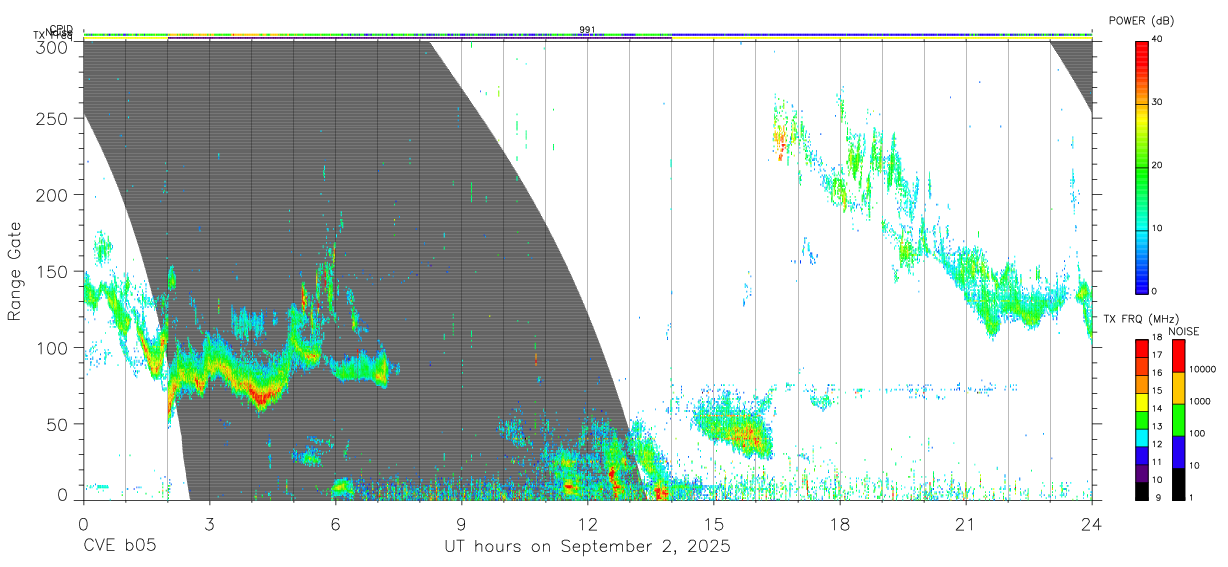Click the CVE b05 radar label
1228x567 pixels.
point(119,547)
